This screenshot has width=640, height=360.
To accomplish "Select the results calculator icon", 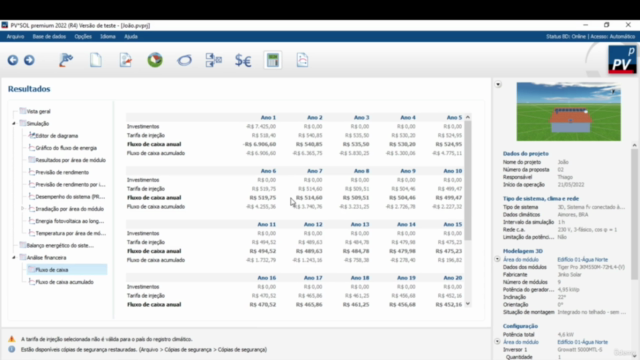I will [x=273, y=60].
